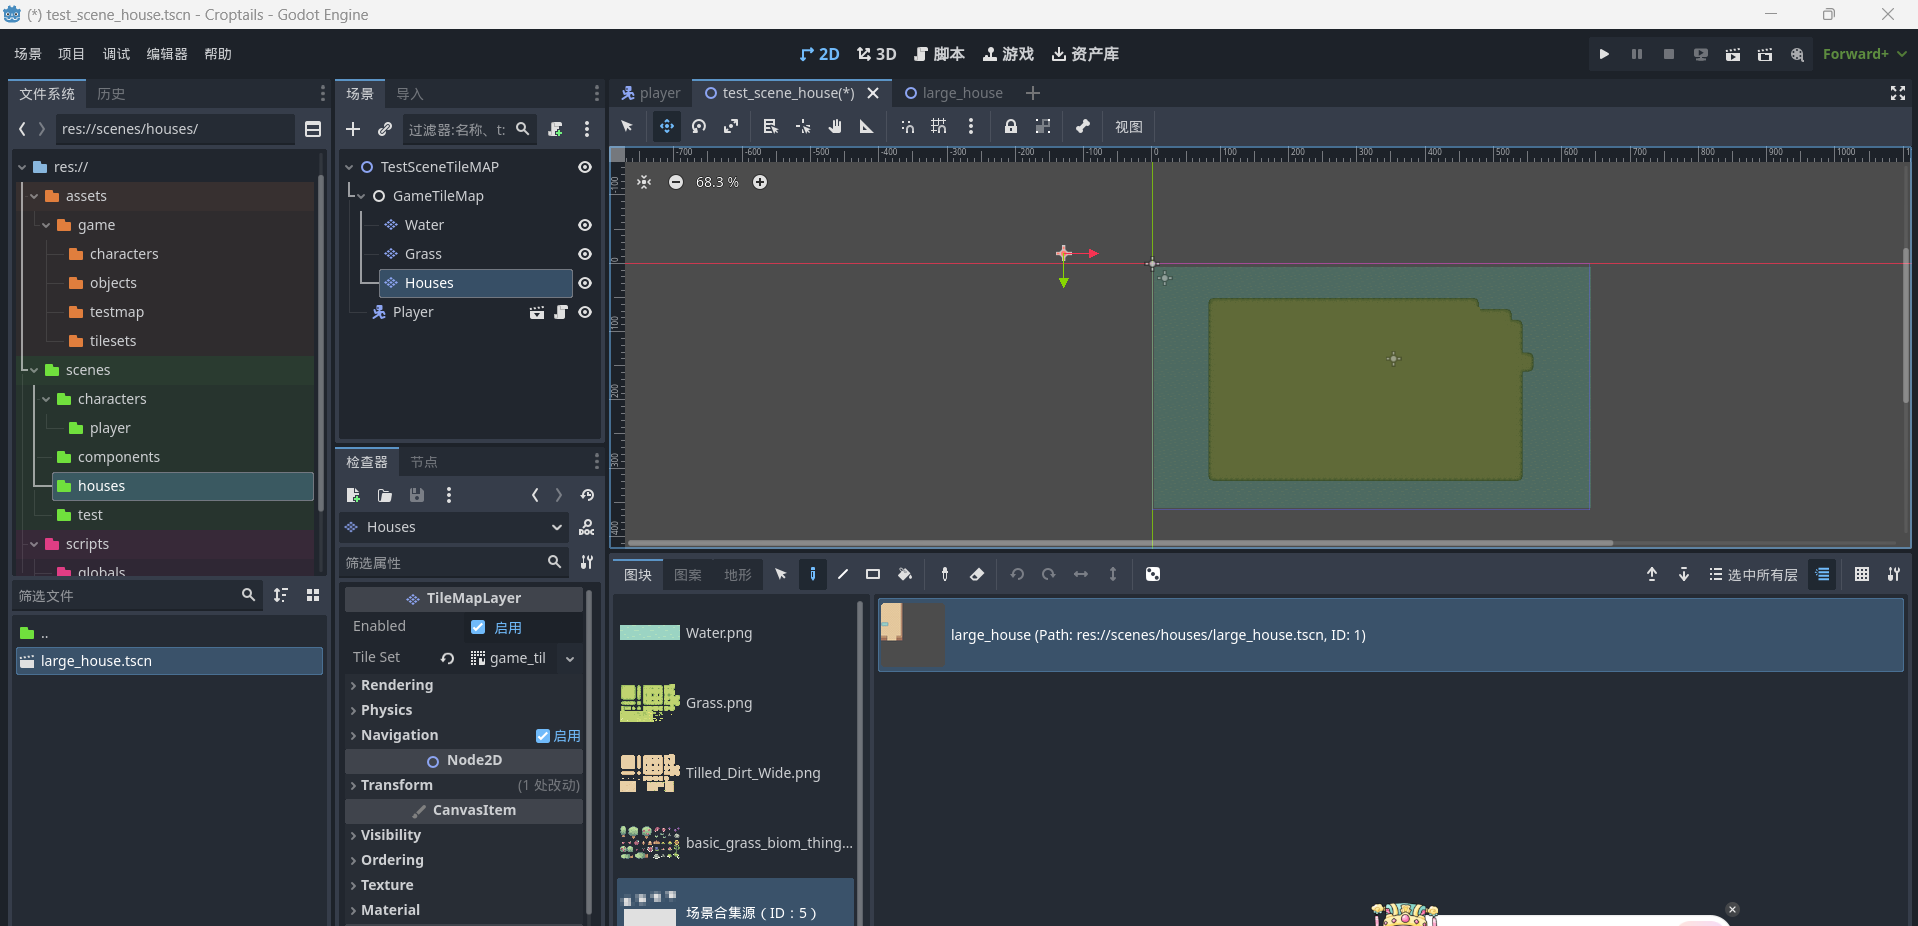Switch to the 3D workspace button

[x=876, y=54]
